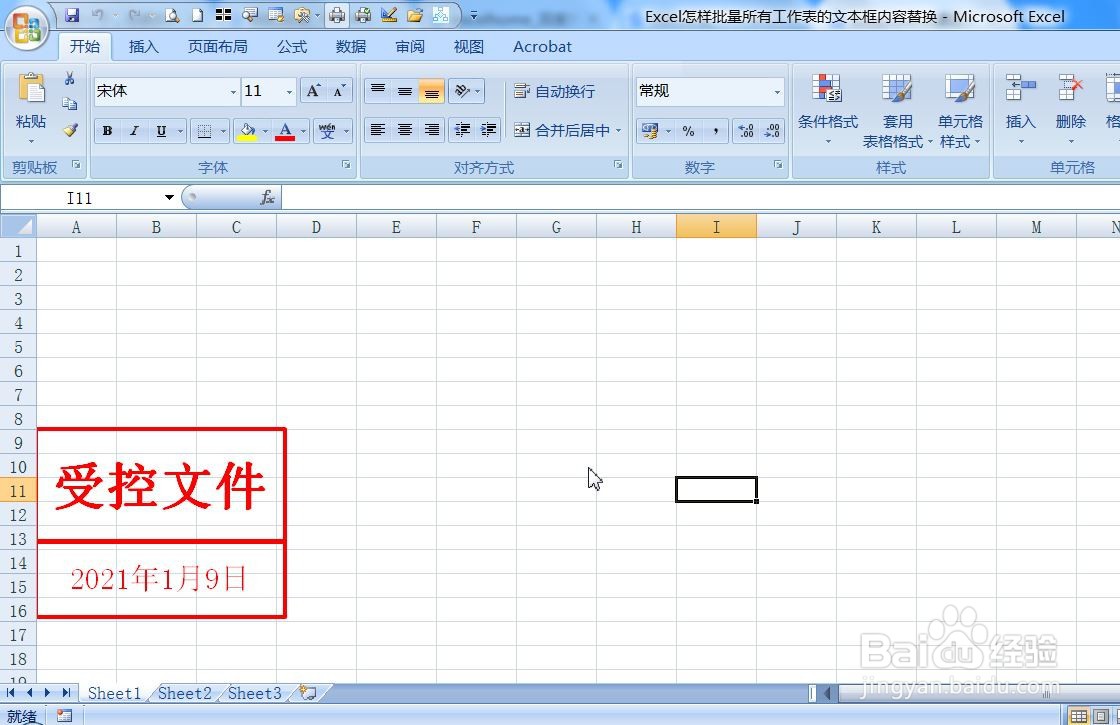Toggle italic formatting
The image size is (1120, 725).
(134, 131)
